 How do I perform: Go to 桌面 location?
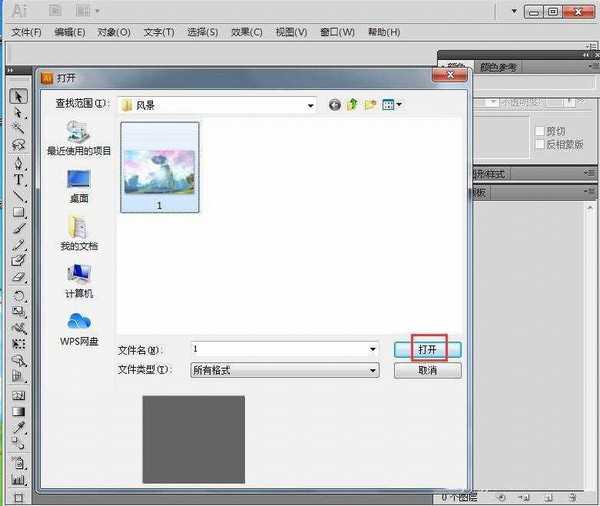coord(79,186)
